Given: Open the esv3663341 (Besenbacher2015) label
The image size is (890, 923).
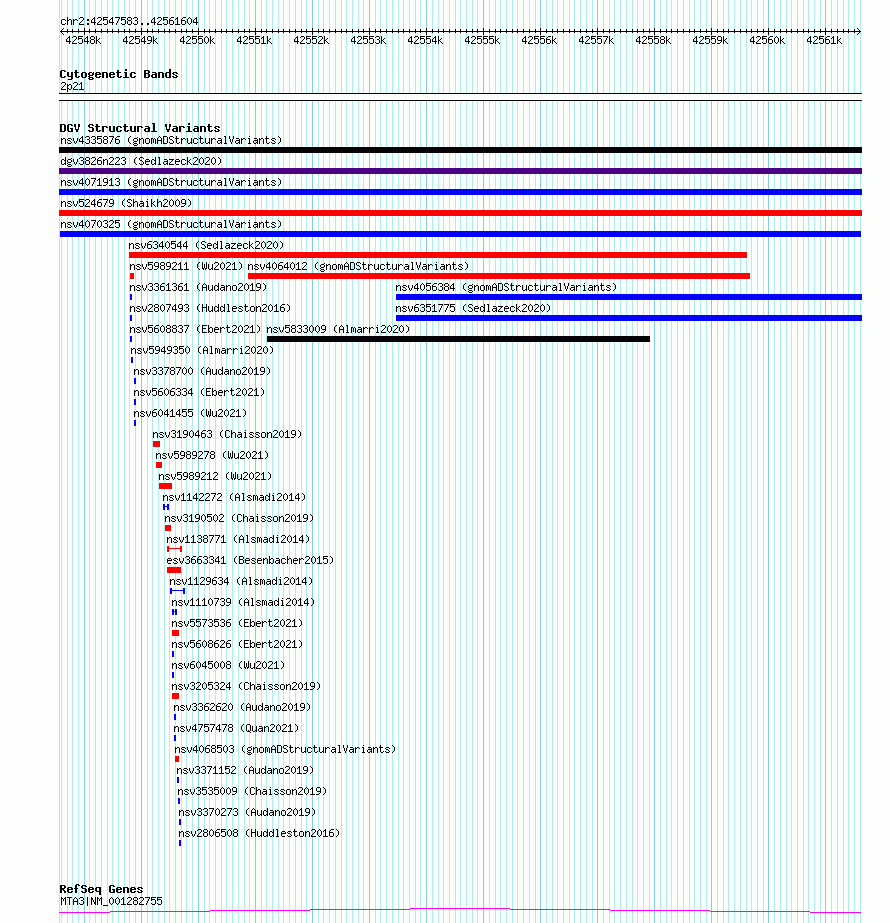Looking at the screenshot, I should pos(250,560).
